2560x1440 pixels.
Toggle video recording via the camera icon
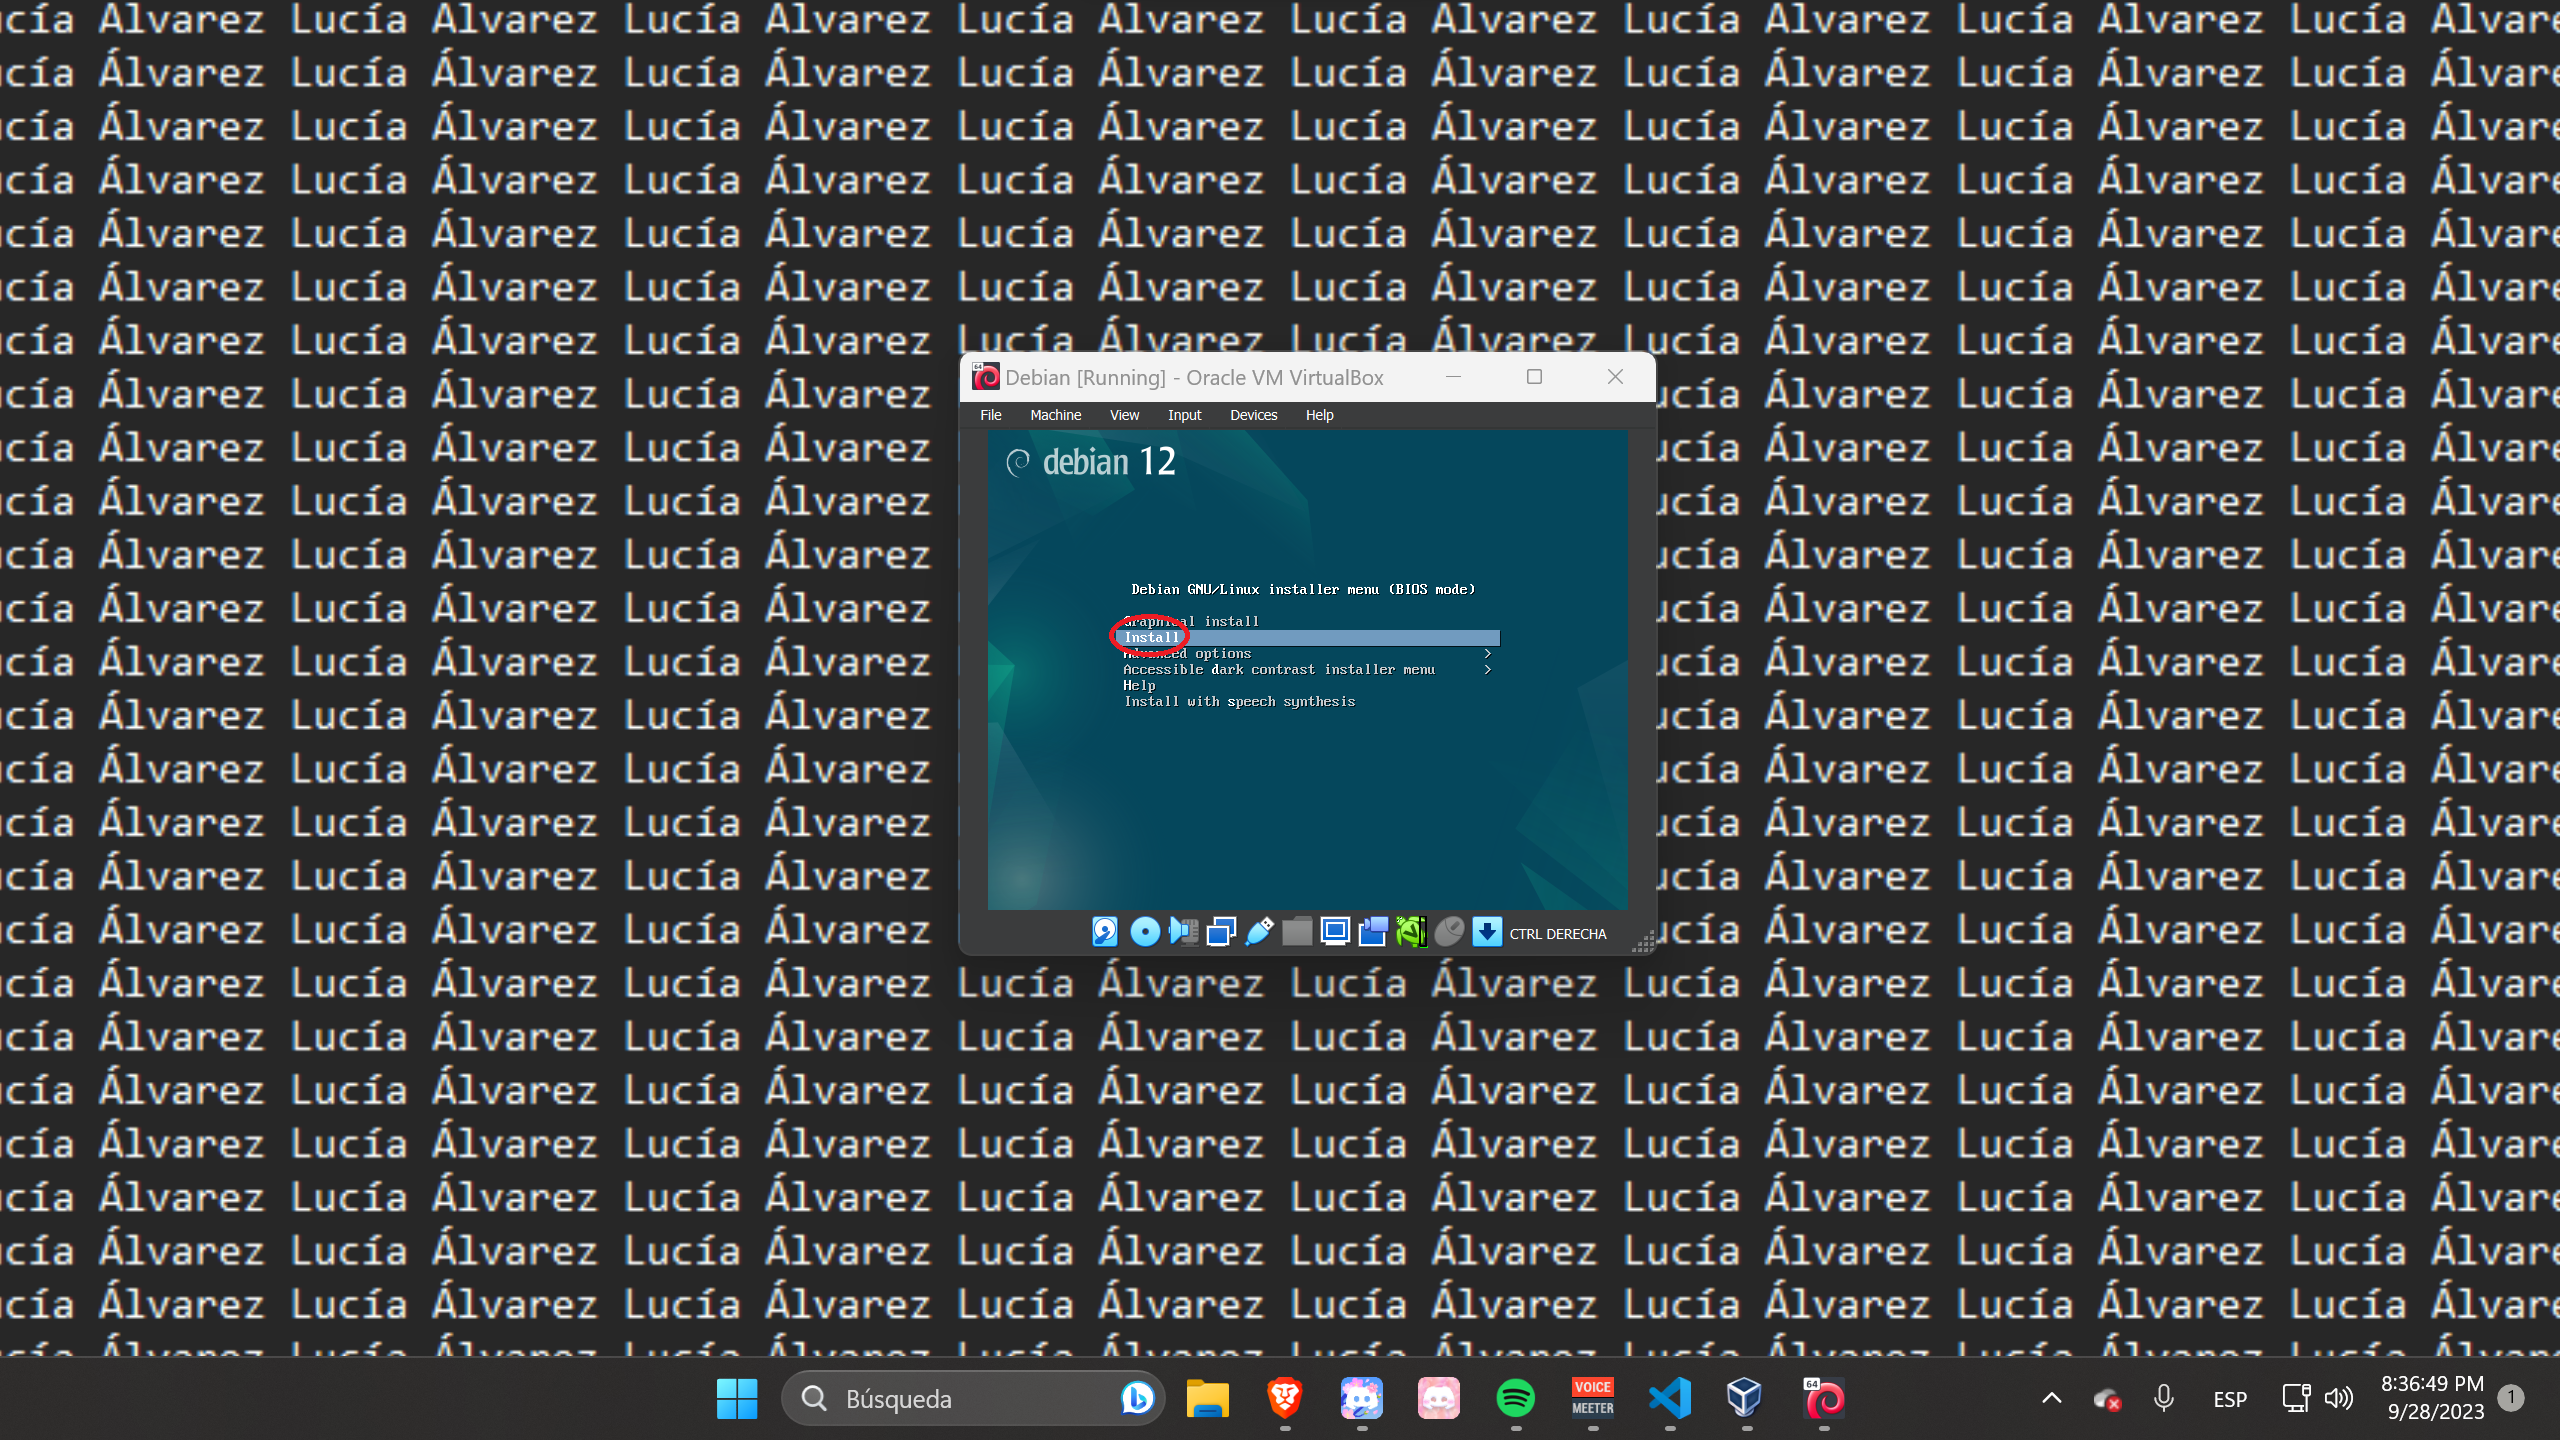click(1372, 933)
